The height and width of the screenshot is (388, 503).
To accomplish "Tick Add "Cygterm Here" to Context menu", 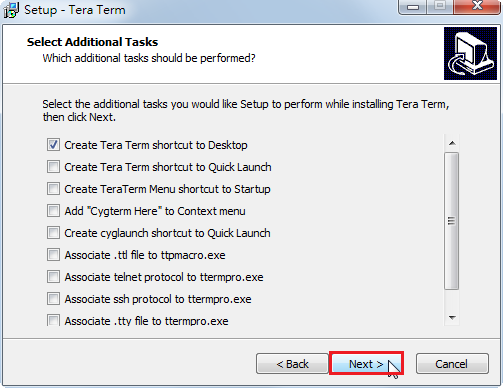I will pyautogui.click(x=53, y=211).
